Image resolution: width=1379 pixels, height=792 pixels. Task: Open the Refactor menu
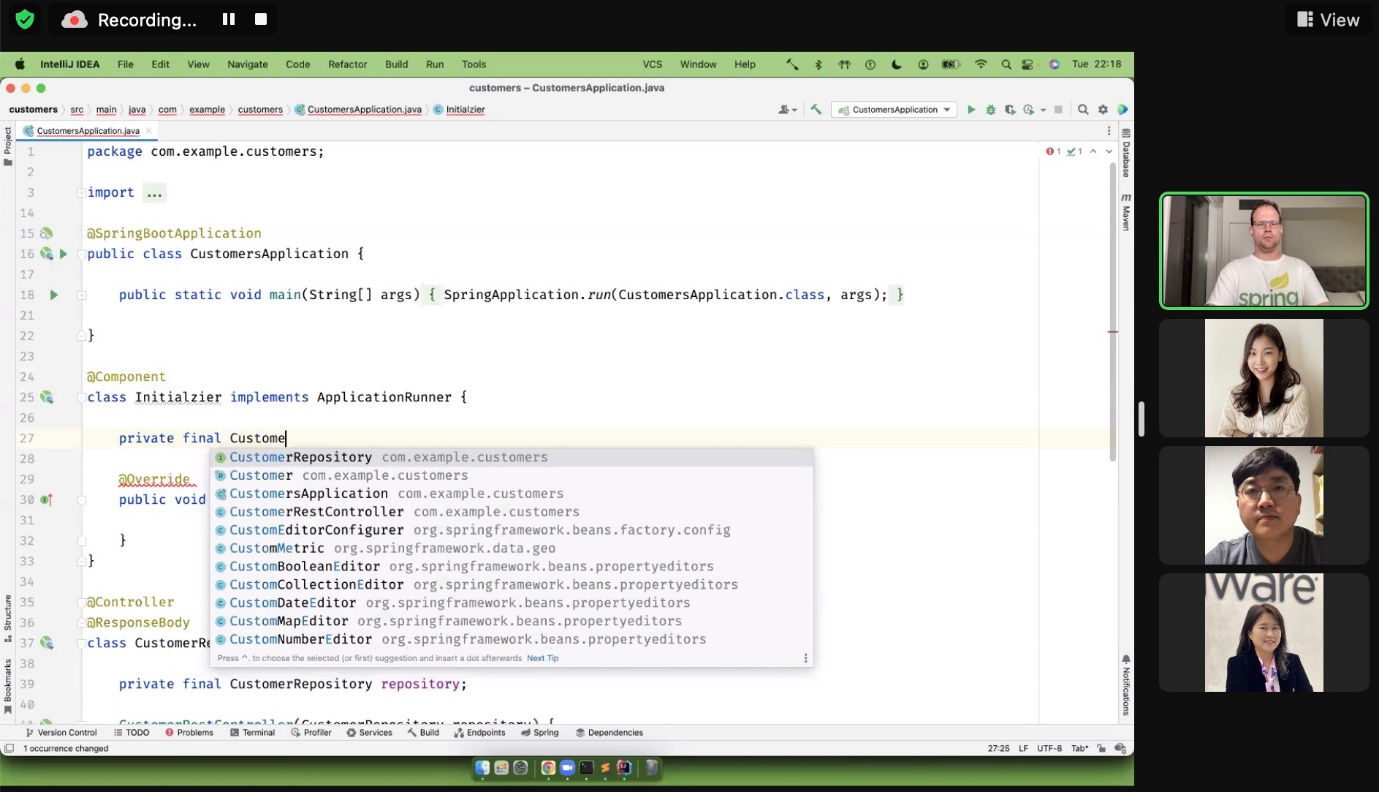[x=348, y=64]
